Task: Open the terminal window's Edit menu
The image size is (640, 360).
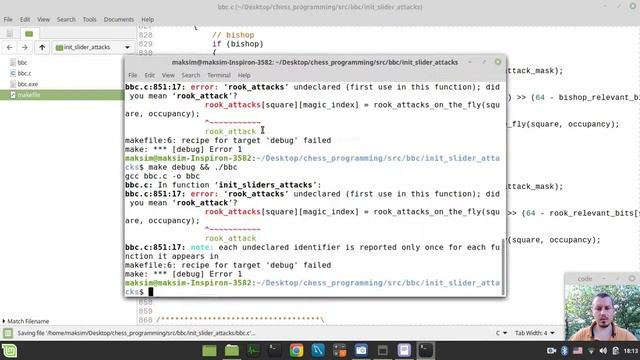Action: point(149,75)
